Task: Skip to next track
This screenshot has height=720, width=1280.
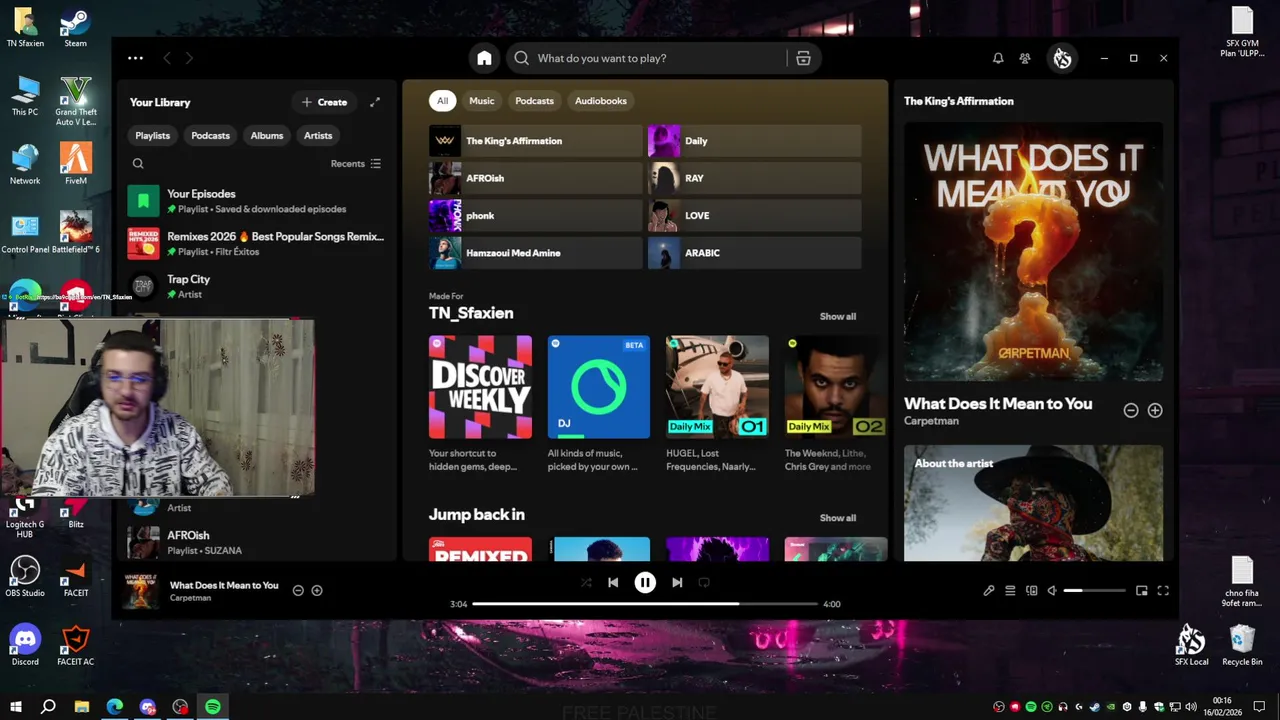Action: 677,582
